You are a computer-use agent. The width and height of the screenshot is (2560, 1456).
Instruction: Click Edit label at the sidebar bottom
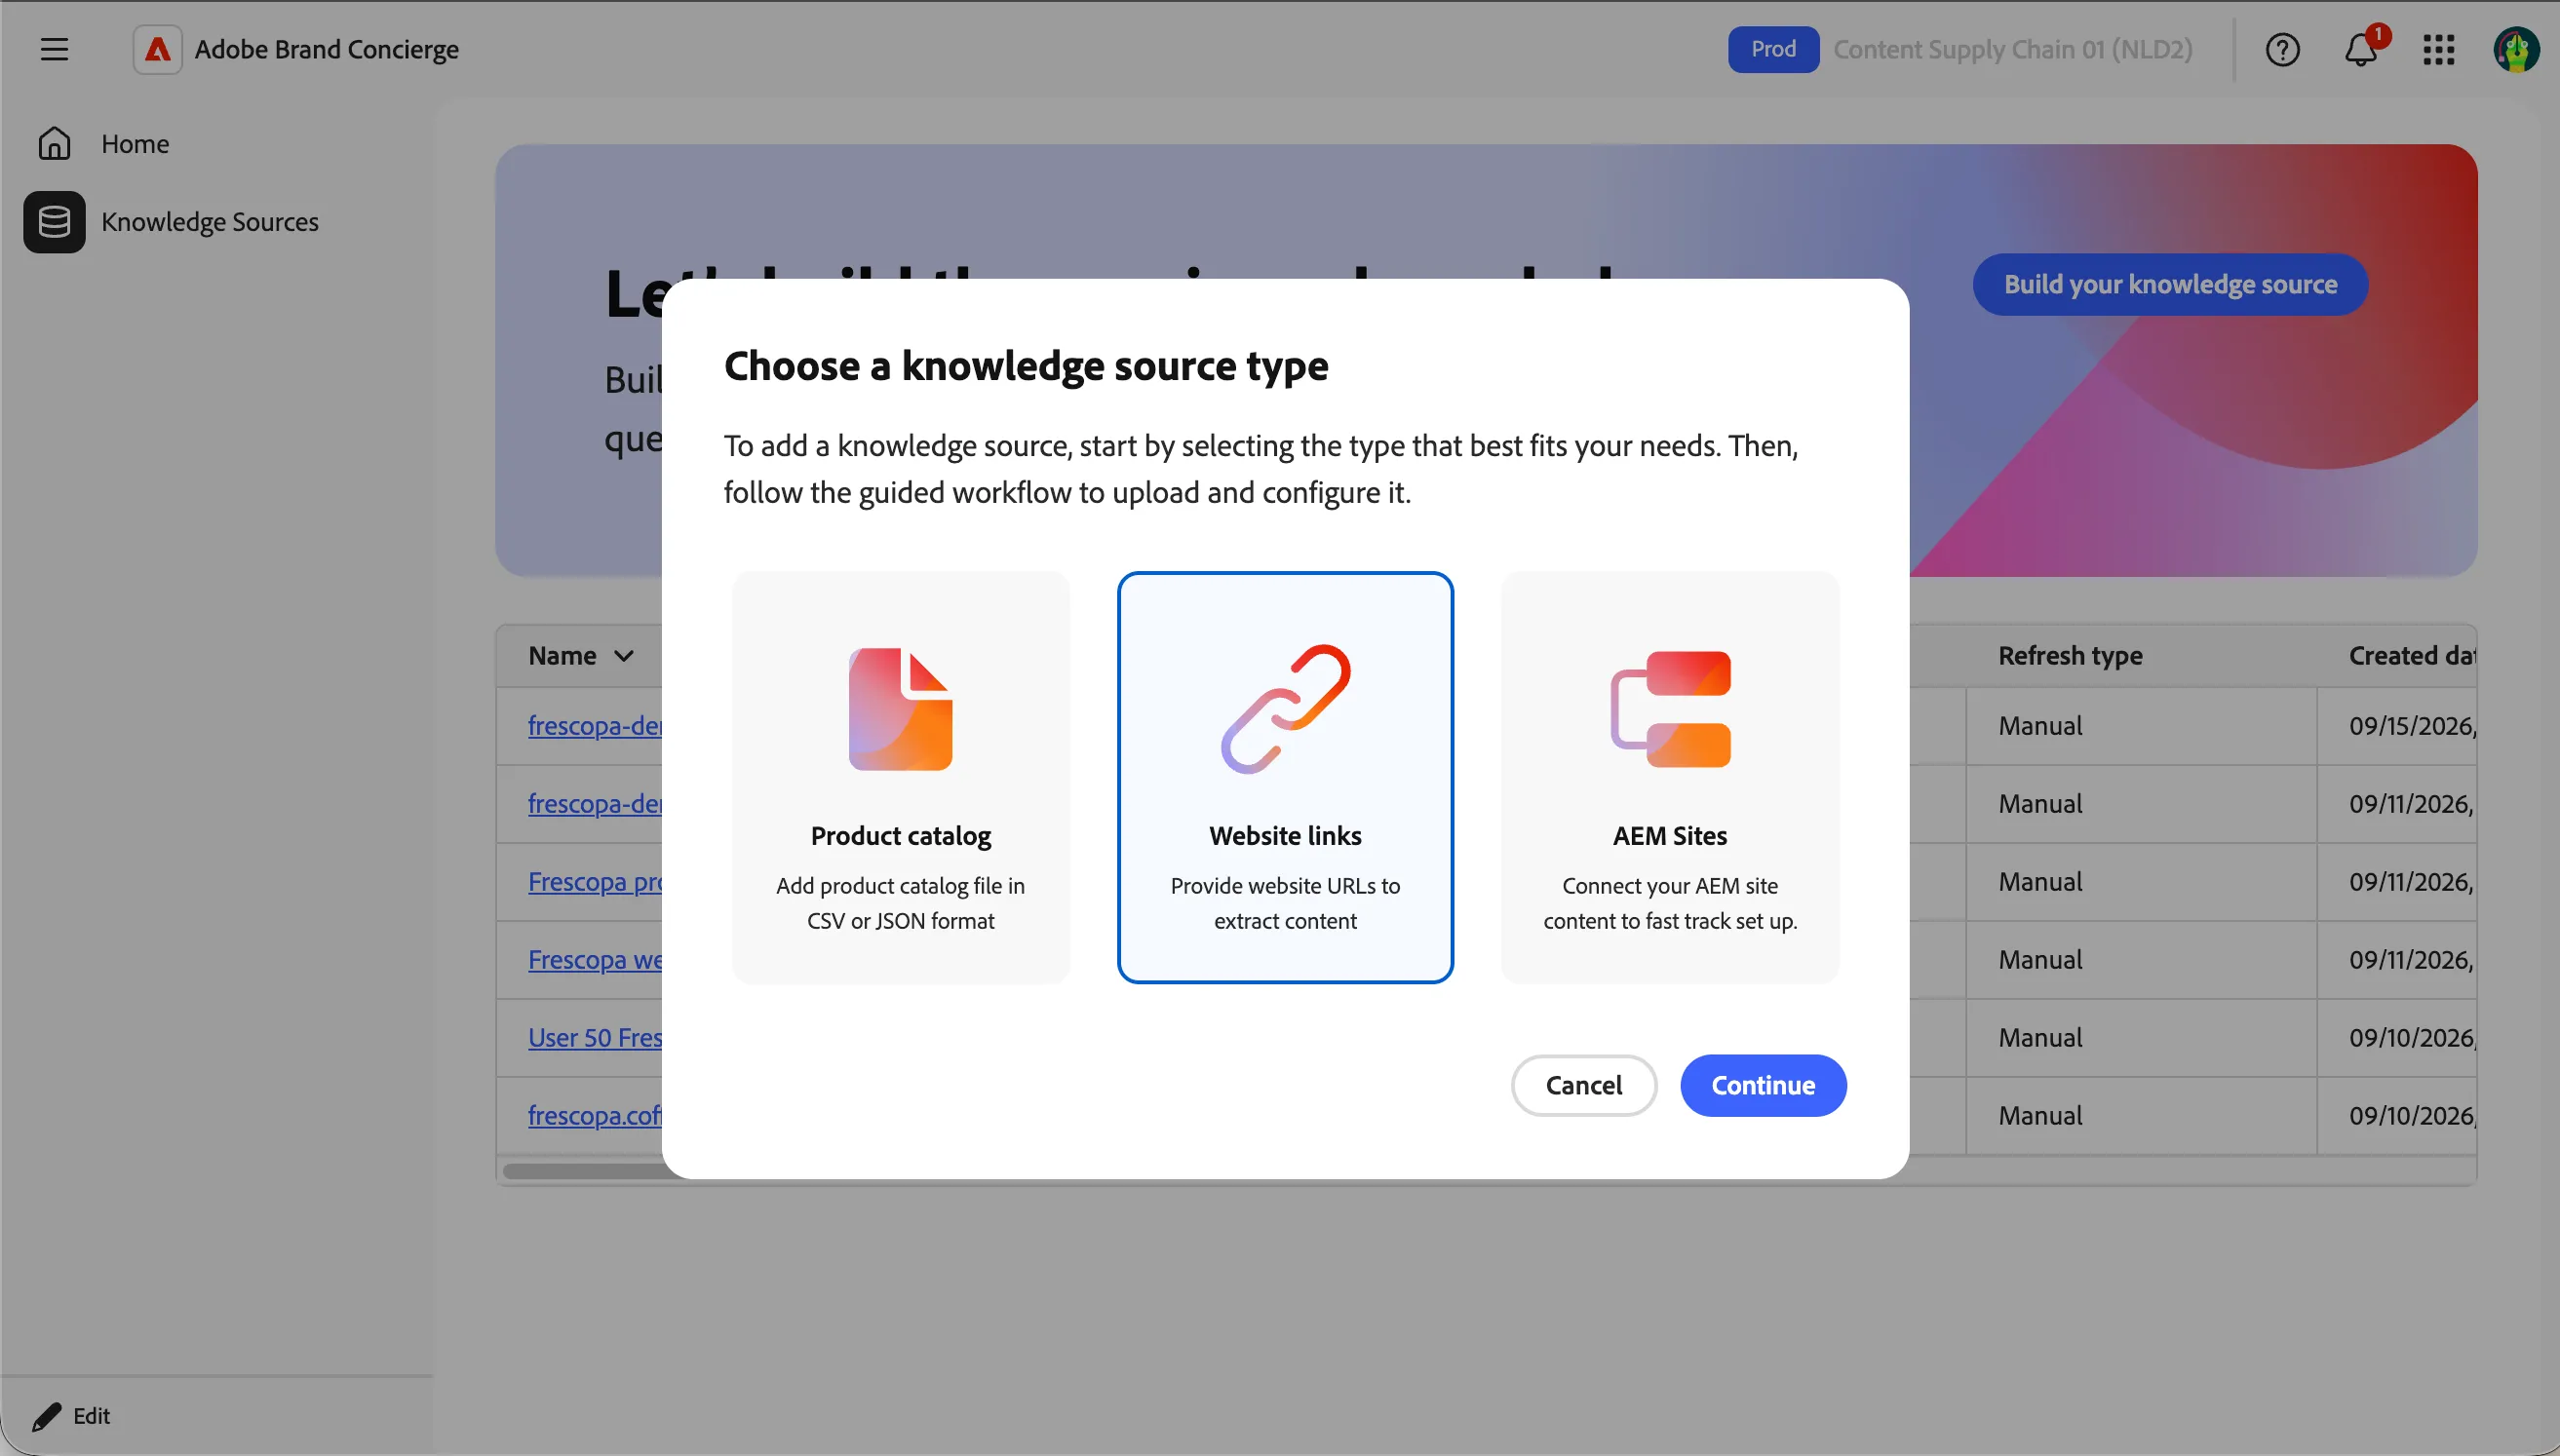(91, 1416)
